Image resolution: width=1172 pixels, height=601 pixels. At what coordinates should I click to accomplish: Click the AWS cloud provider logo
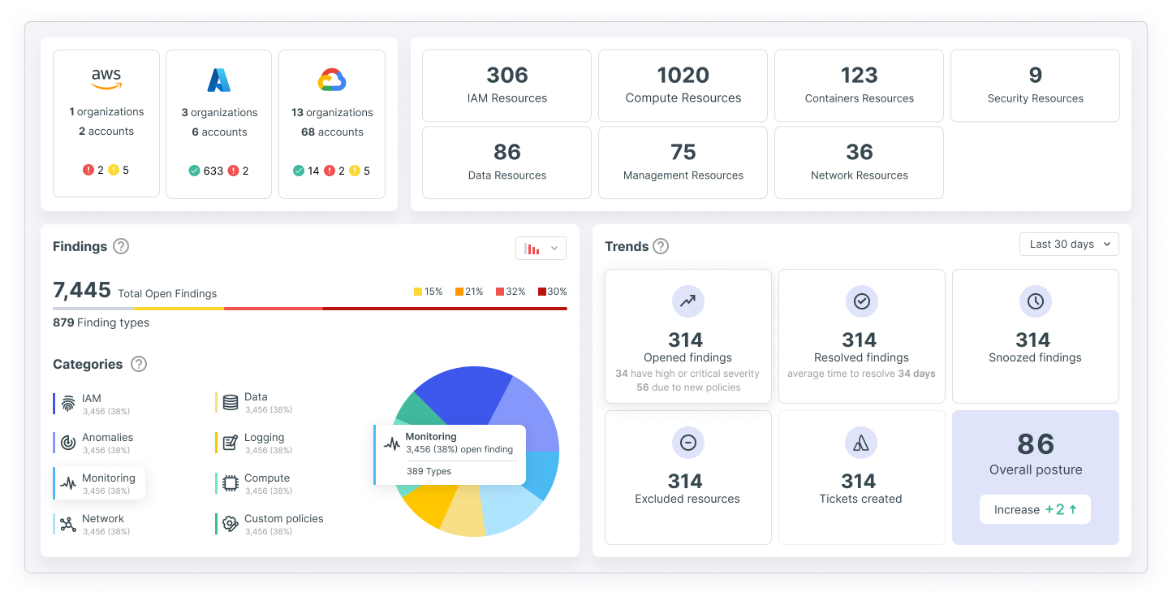[106, 78]
